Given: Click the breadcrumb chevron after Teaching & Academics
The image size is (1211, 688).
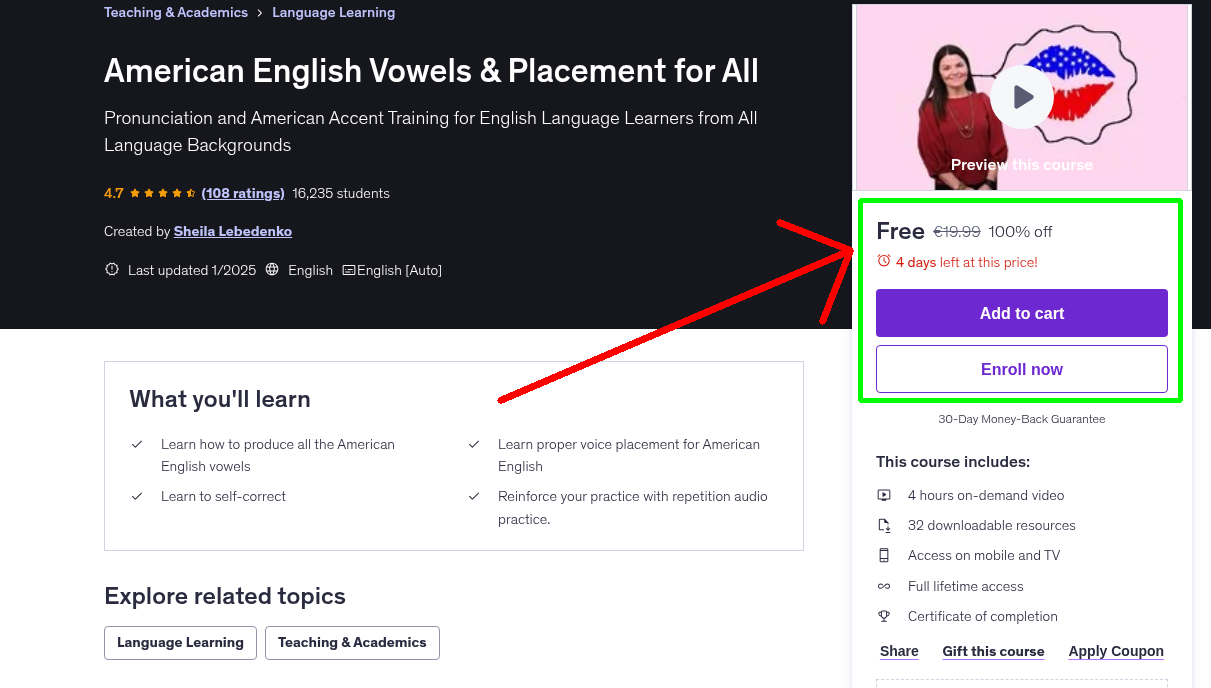Looking at the screenshot, I should 260,13.
